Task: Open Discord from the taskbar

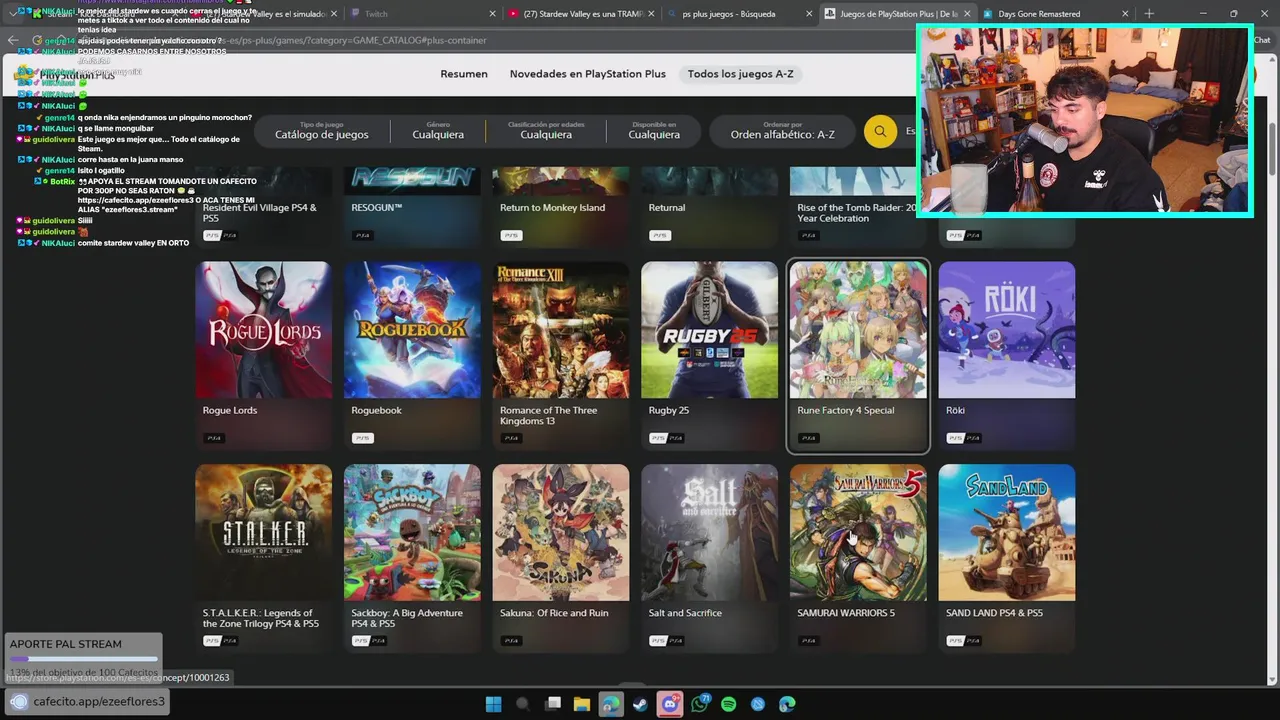Action: 669,704
